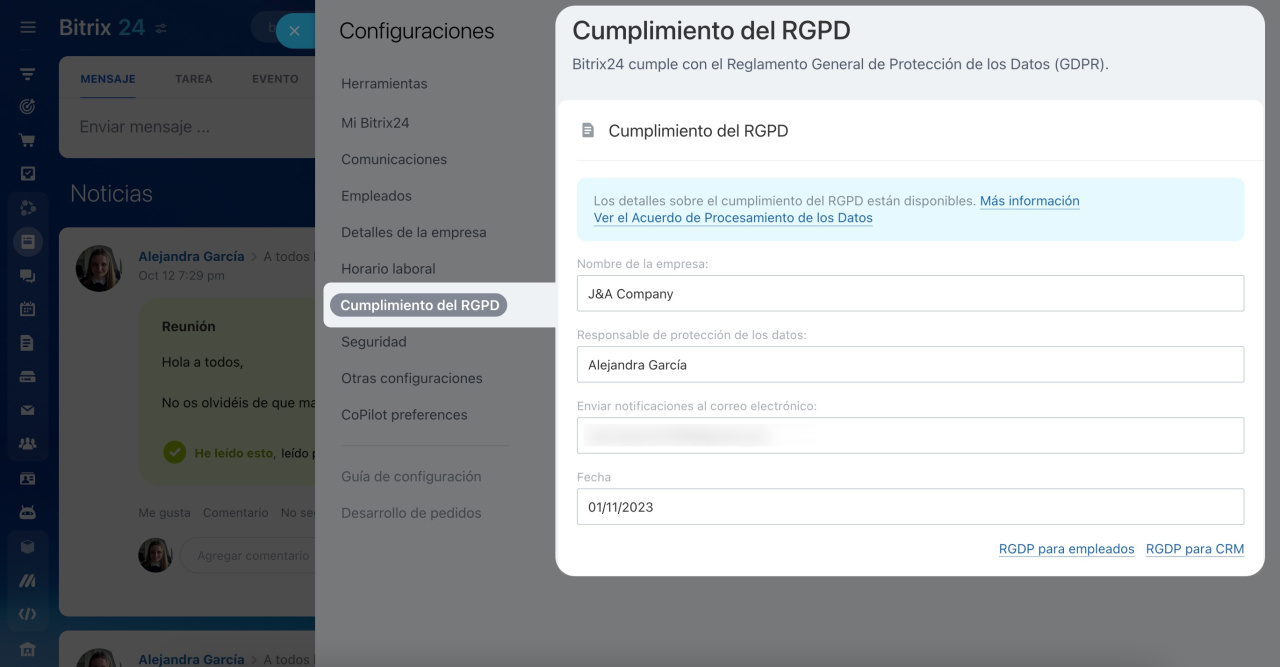Click the document icon next to Cumplimiento del RGPD
Image resolution: width=1280 pixels, height=667 pixels.
point(588,130)
